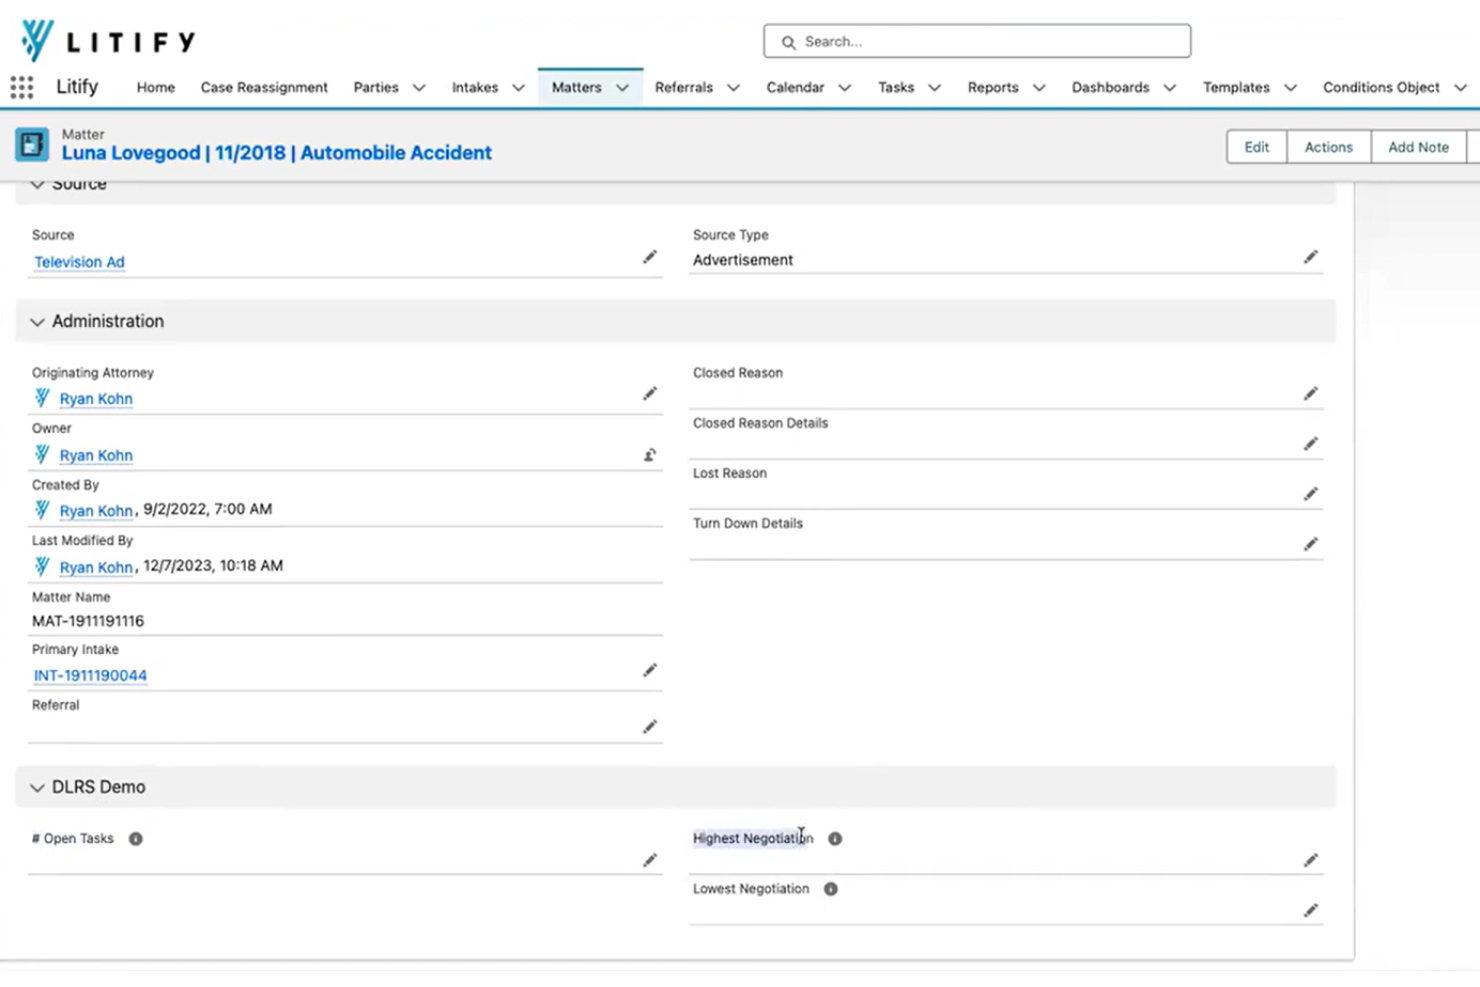Edit the Closed Reason pencil icon

[1311, 394]
